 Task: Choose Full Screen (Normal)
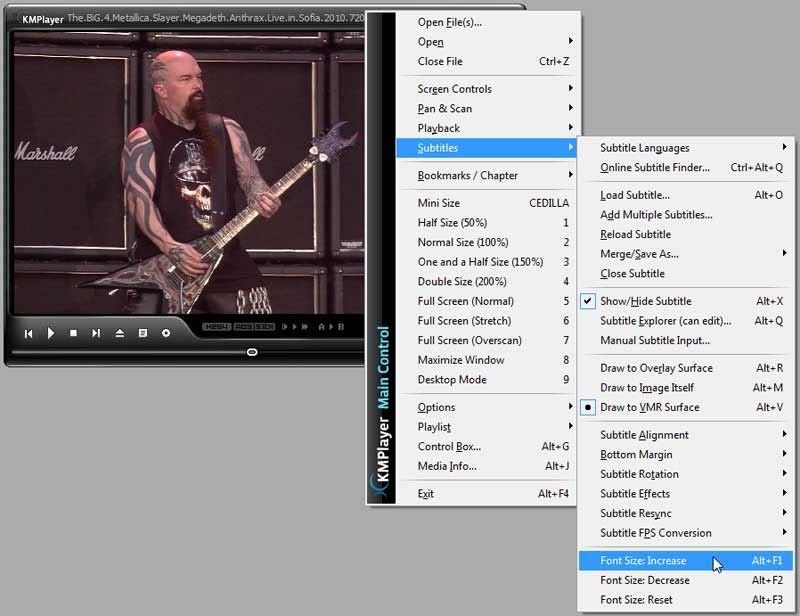click(487, 301)
